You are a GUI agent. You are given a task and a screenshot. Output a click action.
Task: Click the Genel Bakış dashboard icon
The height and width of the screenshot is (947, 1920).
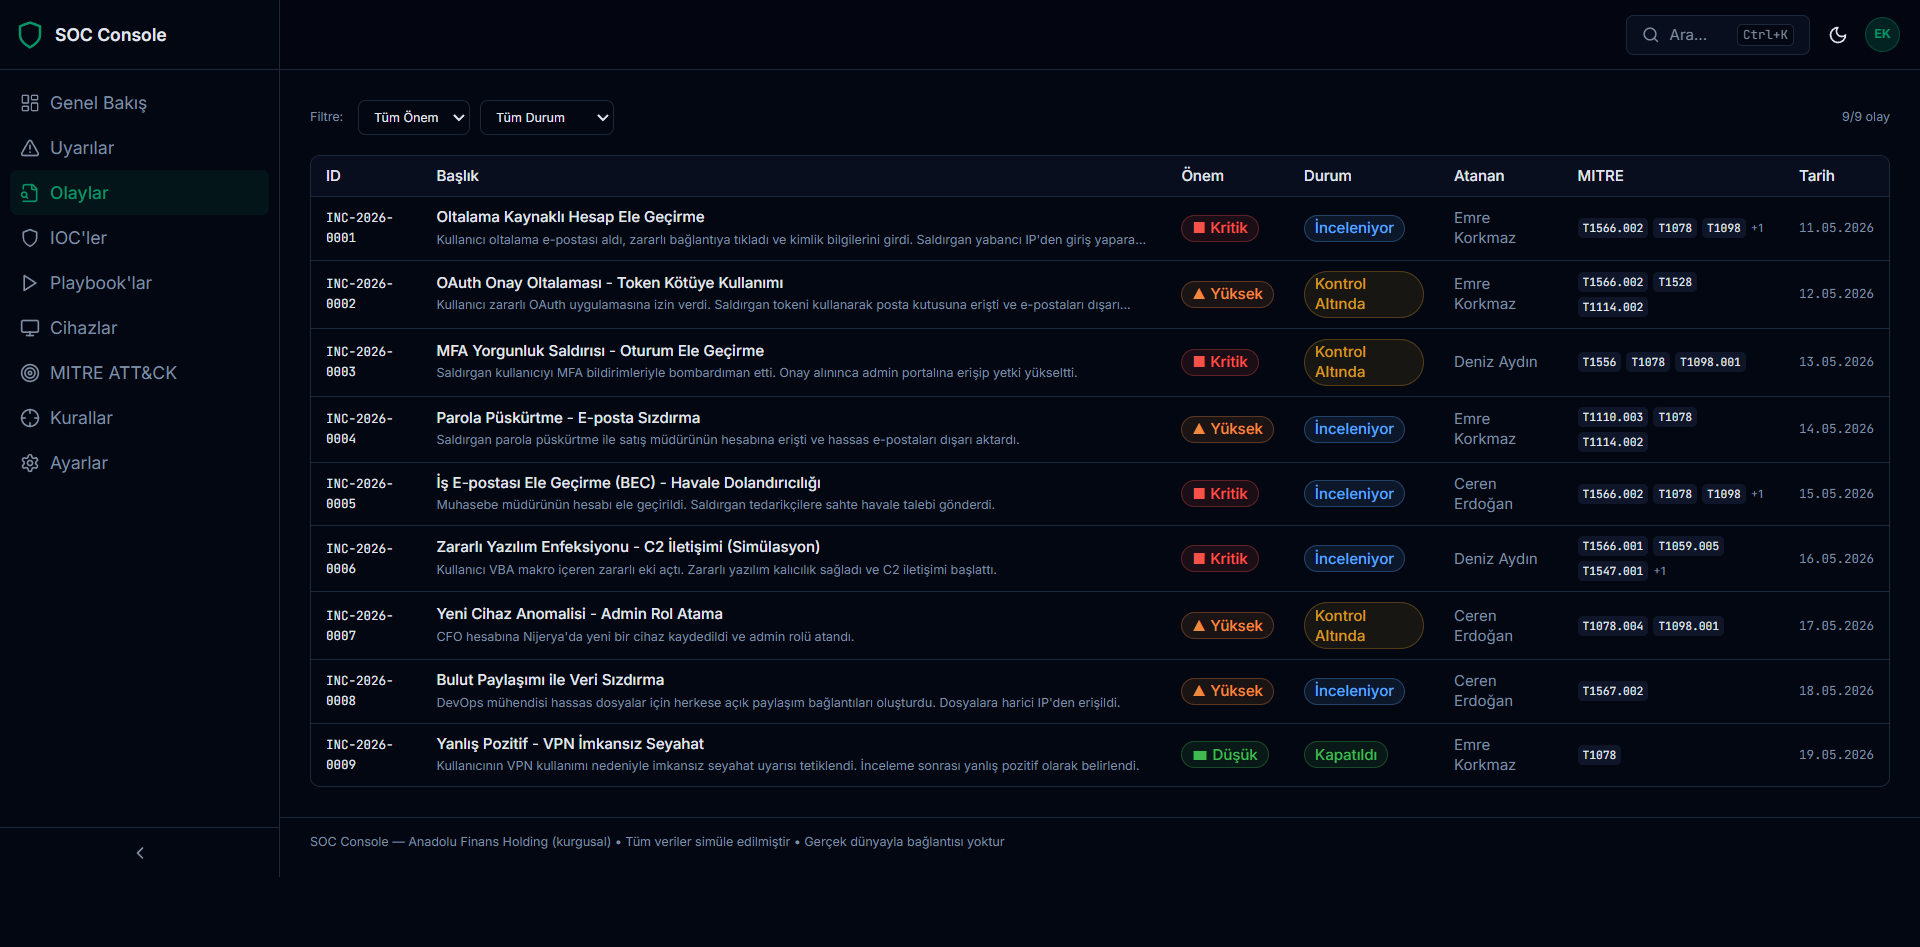click(x=30, y=103)
